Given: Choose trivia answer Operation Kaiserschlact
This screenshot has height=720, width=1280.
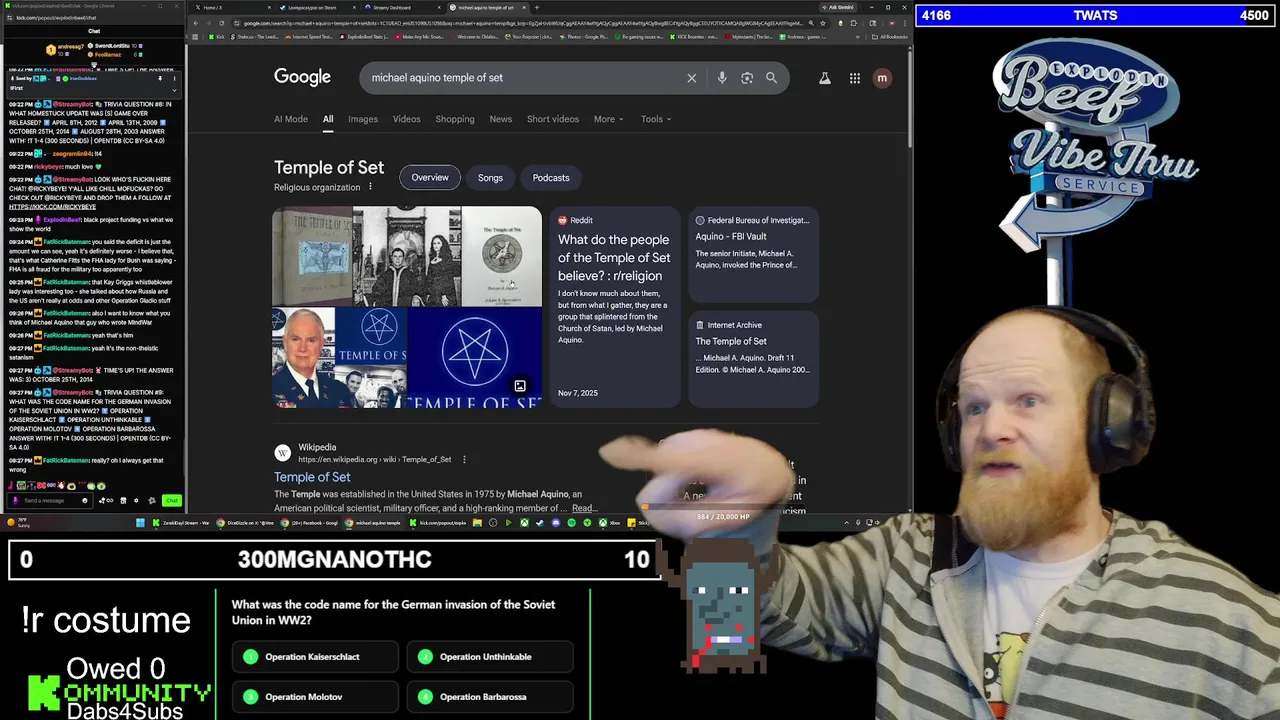Looking at the screenshot, I should [315, 657].
